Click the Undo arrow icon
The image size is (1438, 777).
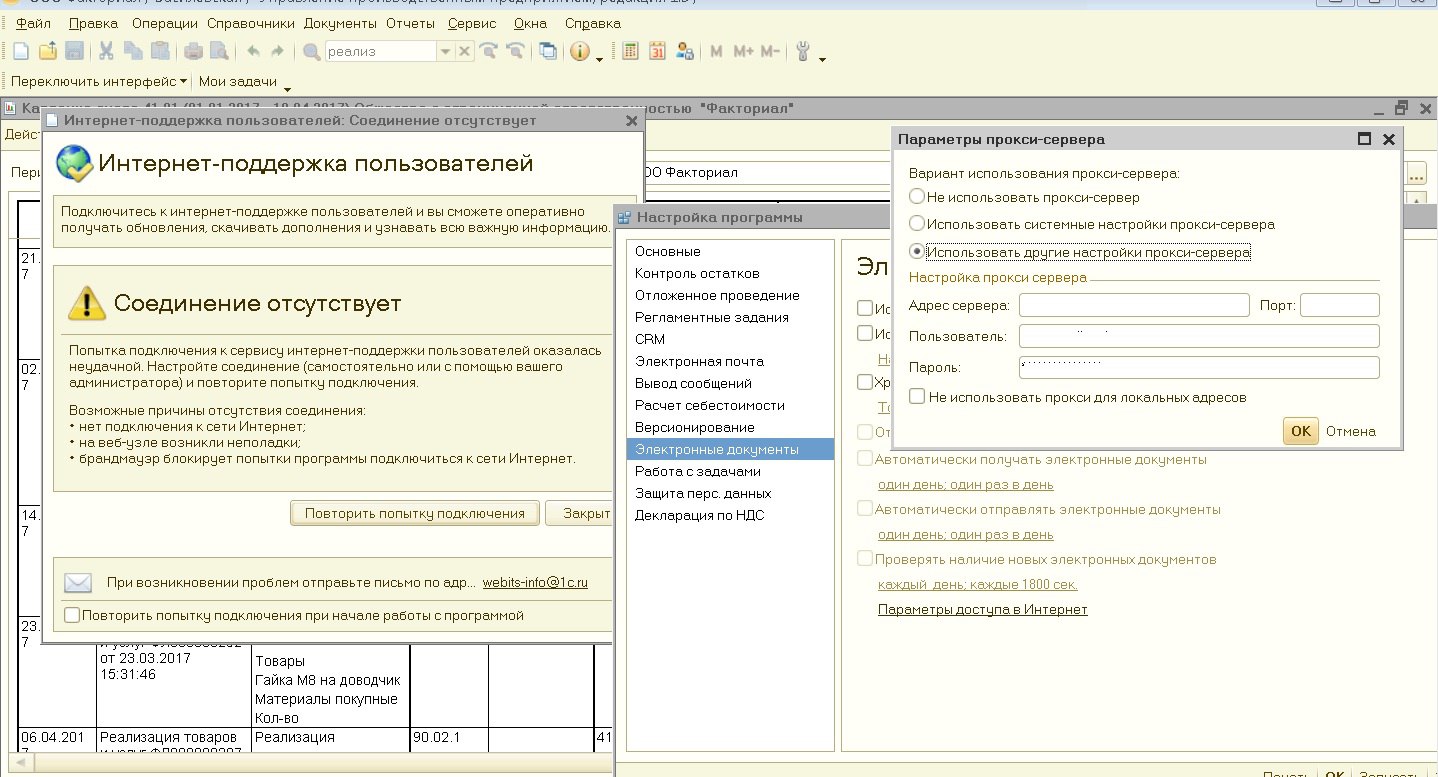pos(253,52)
